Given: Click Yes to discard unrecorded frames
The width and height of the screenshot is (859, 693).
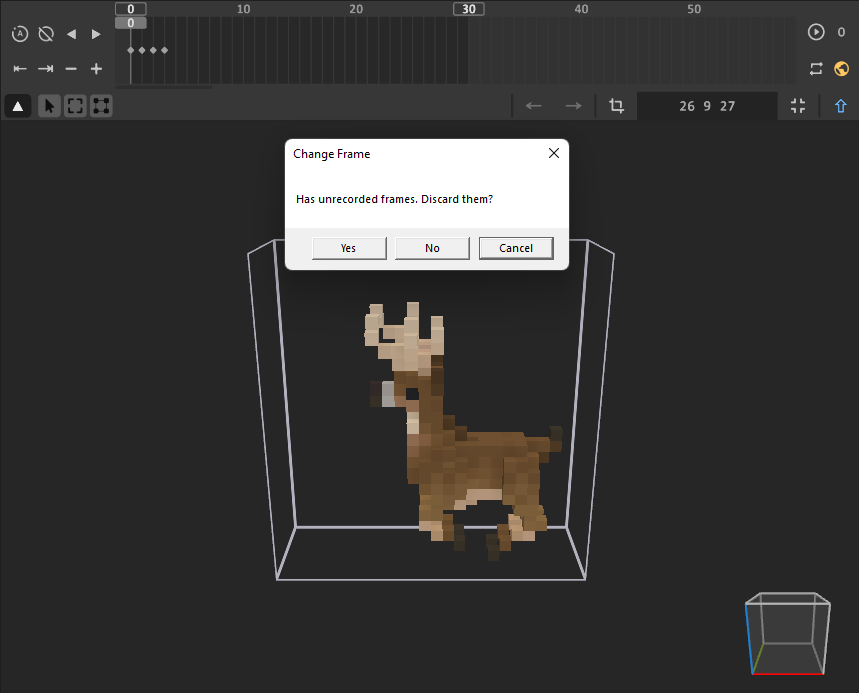Looking at the screenshot, I should coord(349,248).
